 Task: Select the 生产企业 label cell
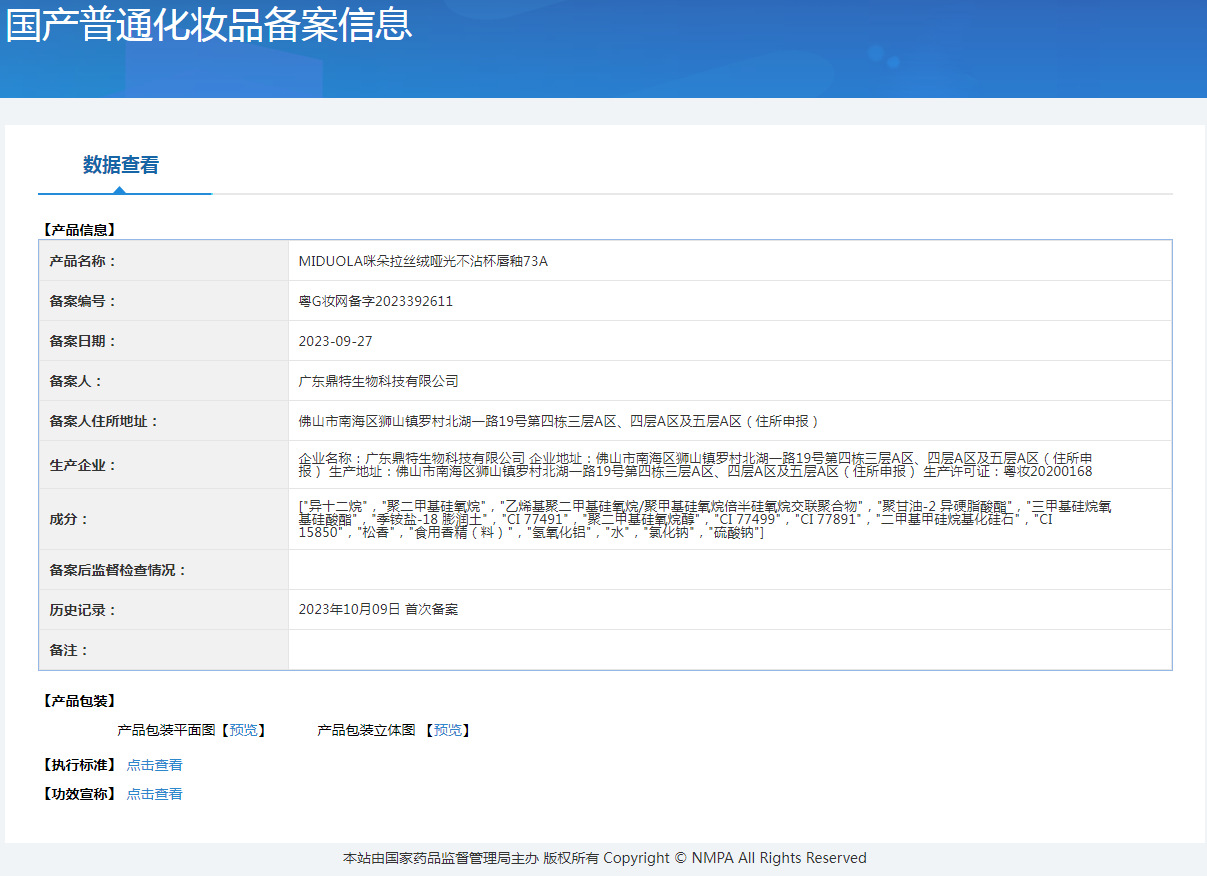coord(164,465)
